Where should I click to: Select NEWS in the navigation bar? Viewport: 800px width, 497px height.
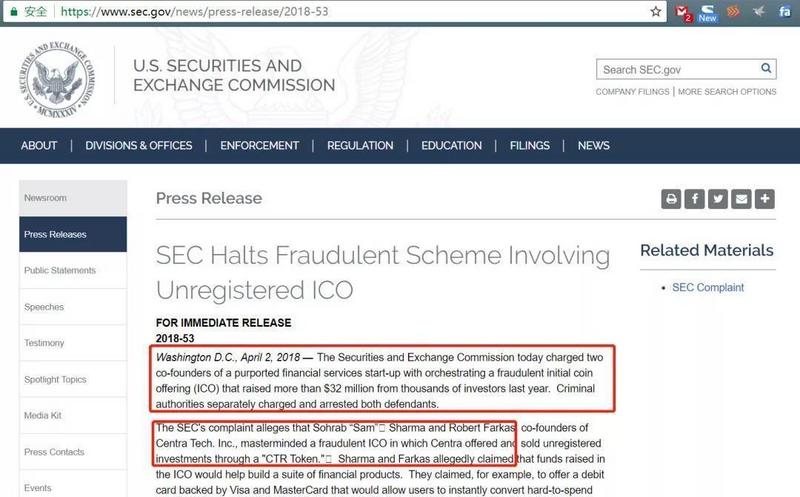593,146
